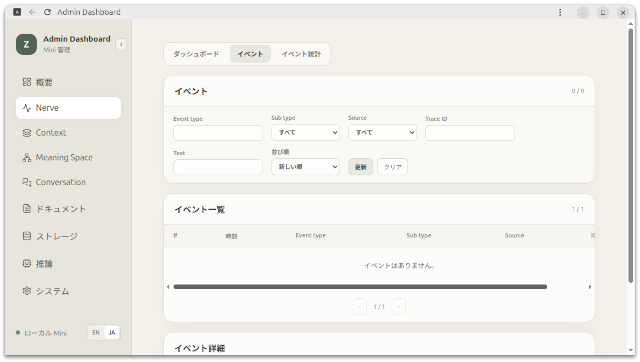Collapse the sidebar with the chevron button

(x=121, y=44)
